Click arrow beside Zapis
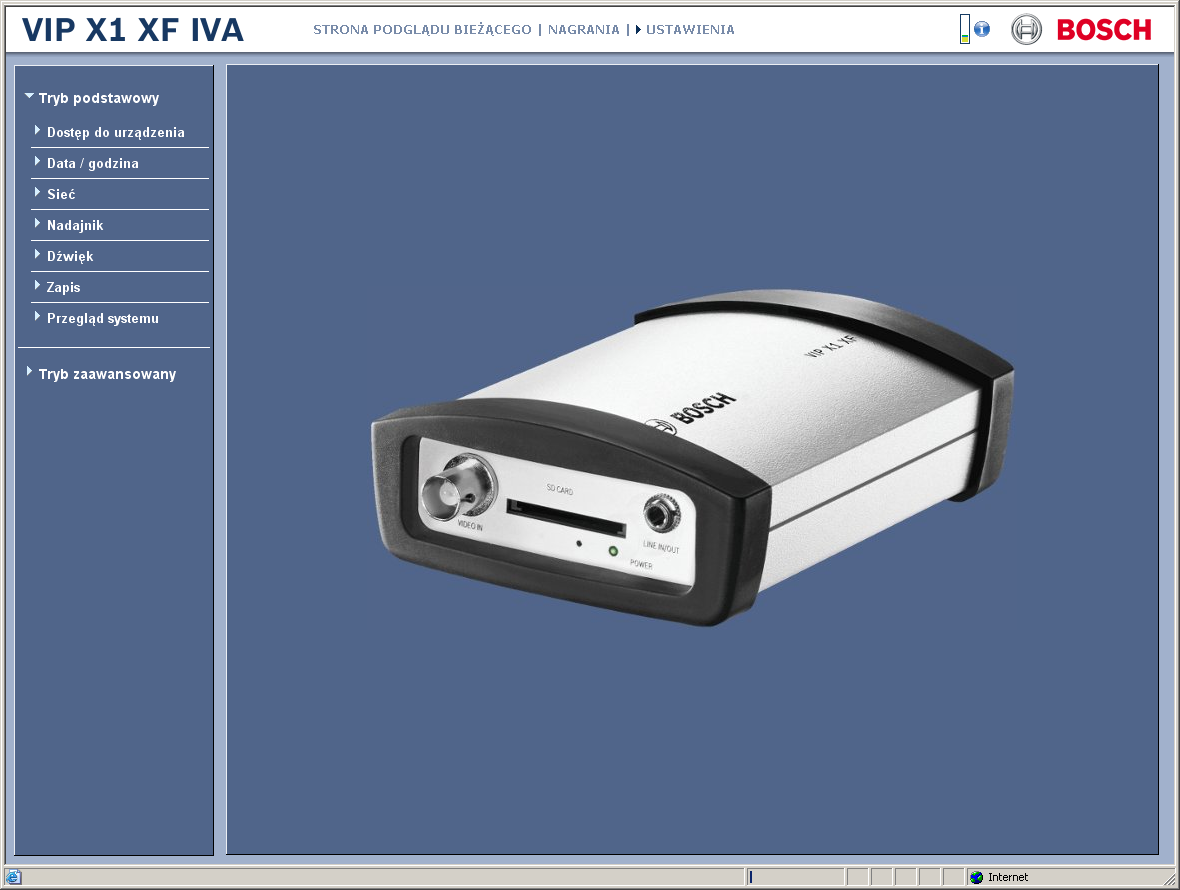1180x890 pixels. [x=37, y=285]
